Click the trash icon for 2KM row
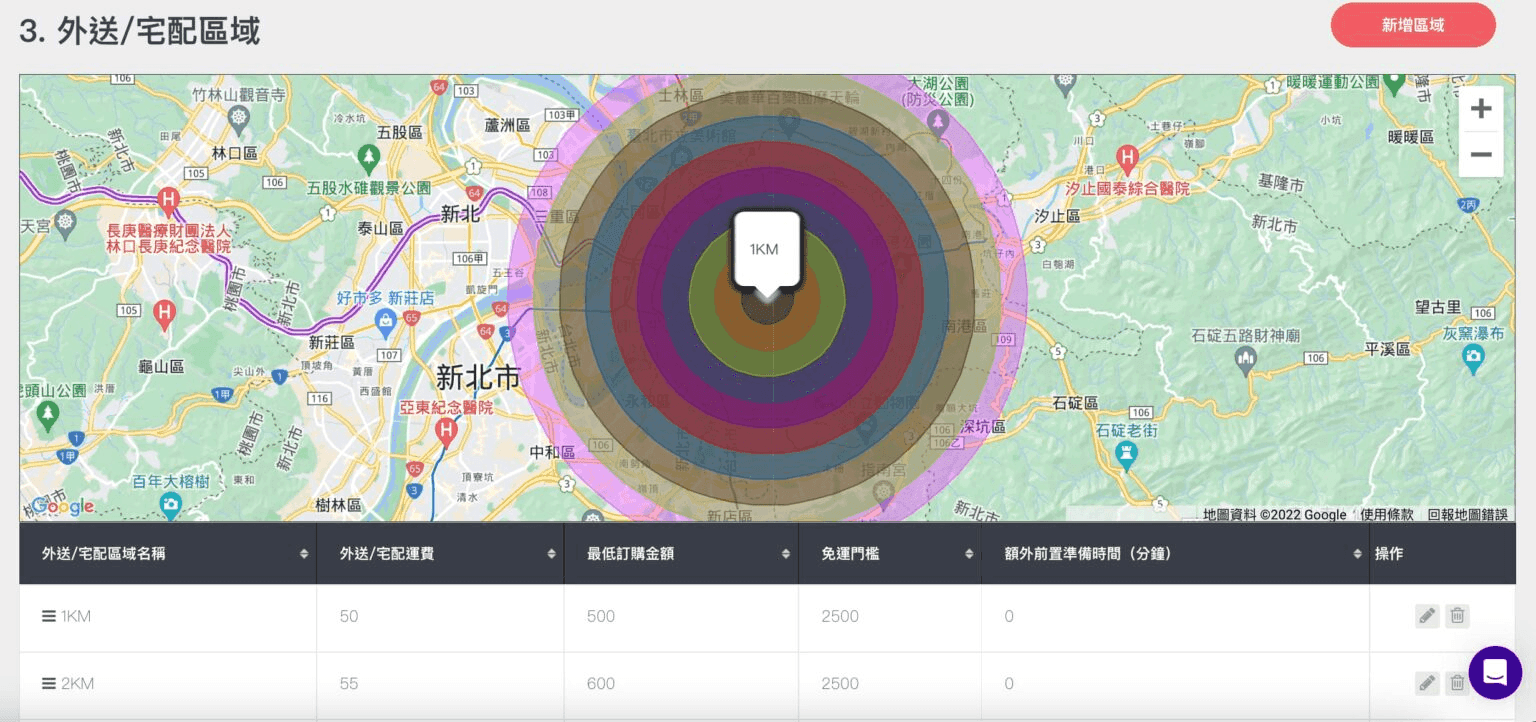The width and height of the screenshot is (1536, 722). tap(1457, 684)
